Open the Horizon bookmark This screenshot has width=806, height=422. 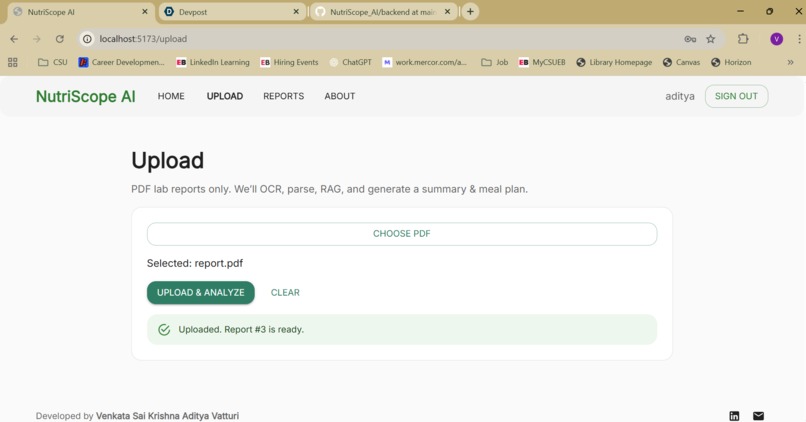[x=731, y=62]
